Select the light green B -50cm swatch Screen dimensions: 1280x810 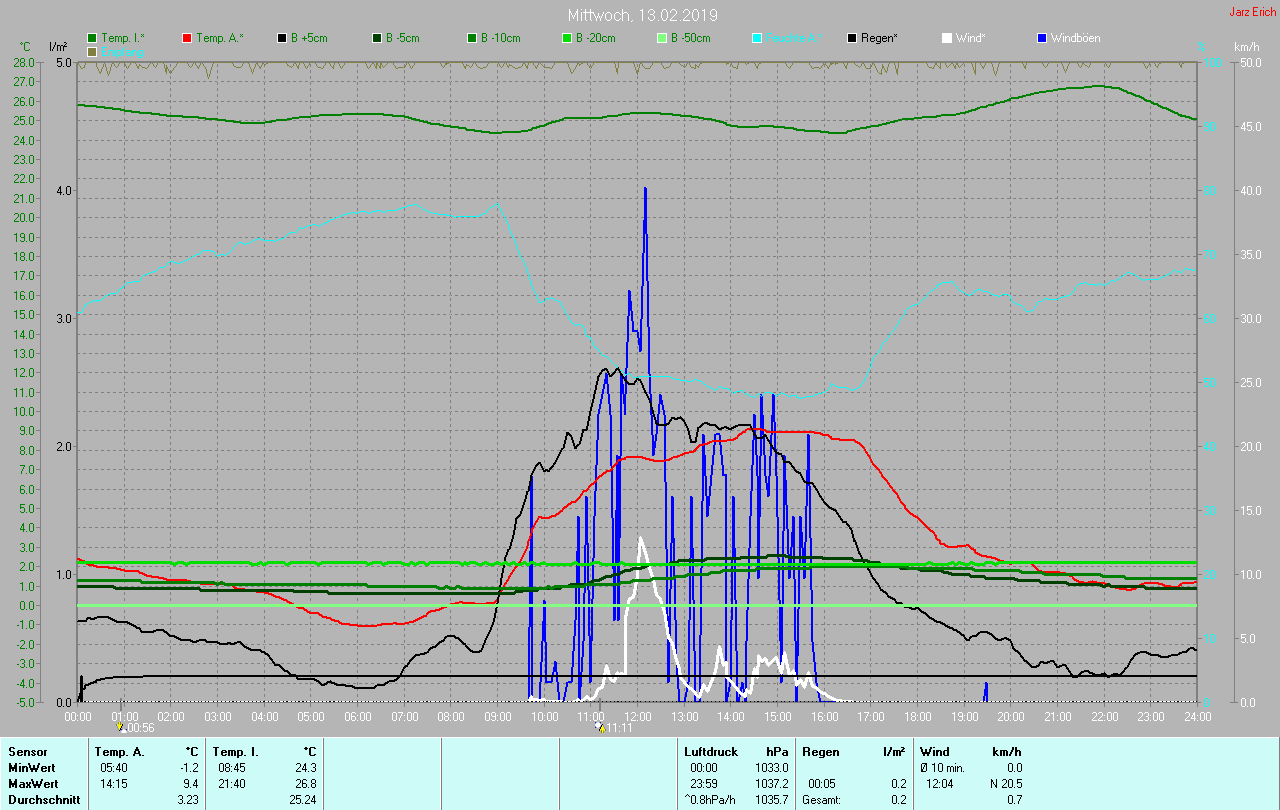pyautogui.click(x=661, y=38)
